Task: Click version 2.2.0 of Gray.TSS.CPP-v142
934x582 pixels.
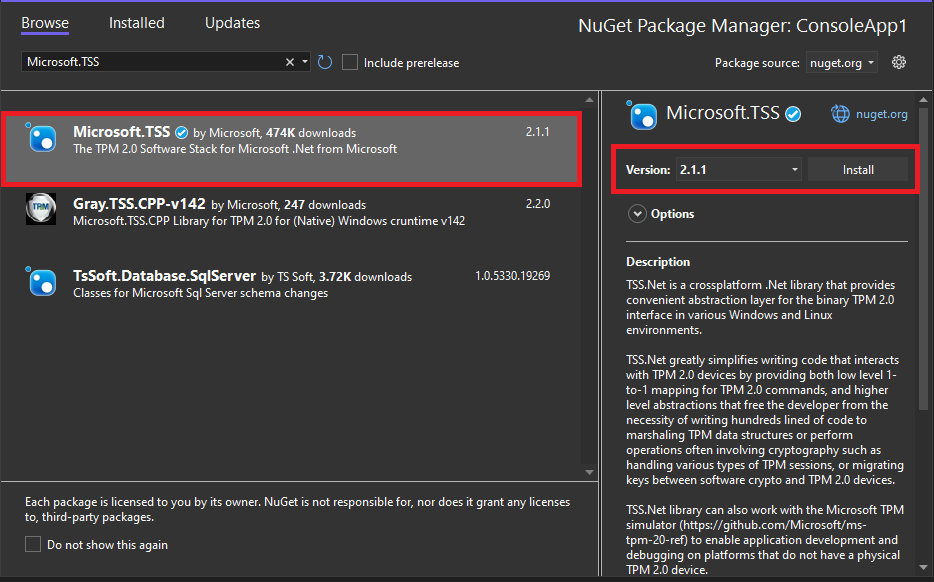Action: point(538,204)
